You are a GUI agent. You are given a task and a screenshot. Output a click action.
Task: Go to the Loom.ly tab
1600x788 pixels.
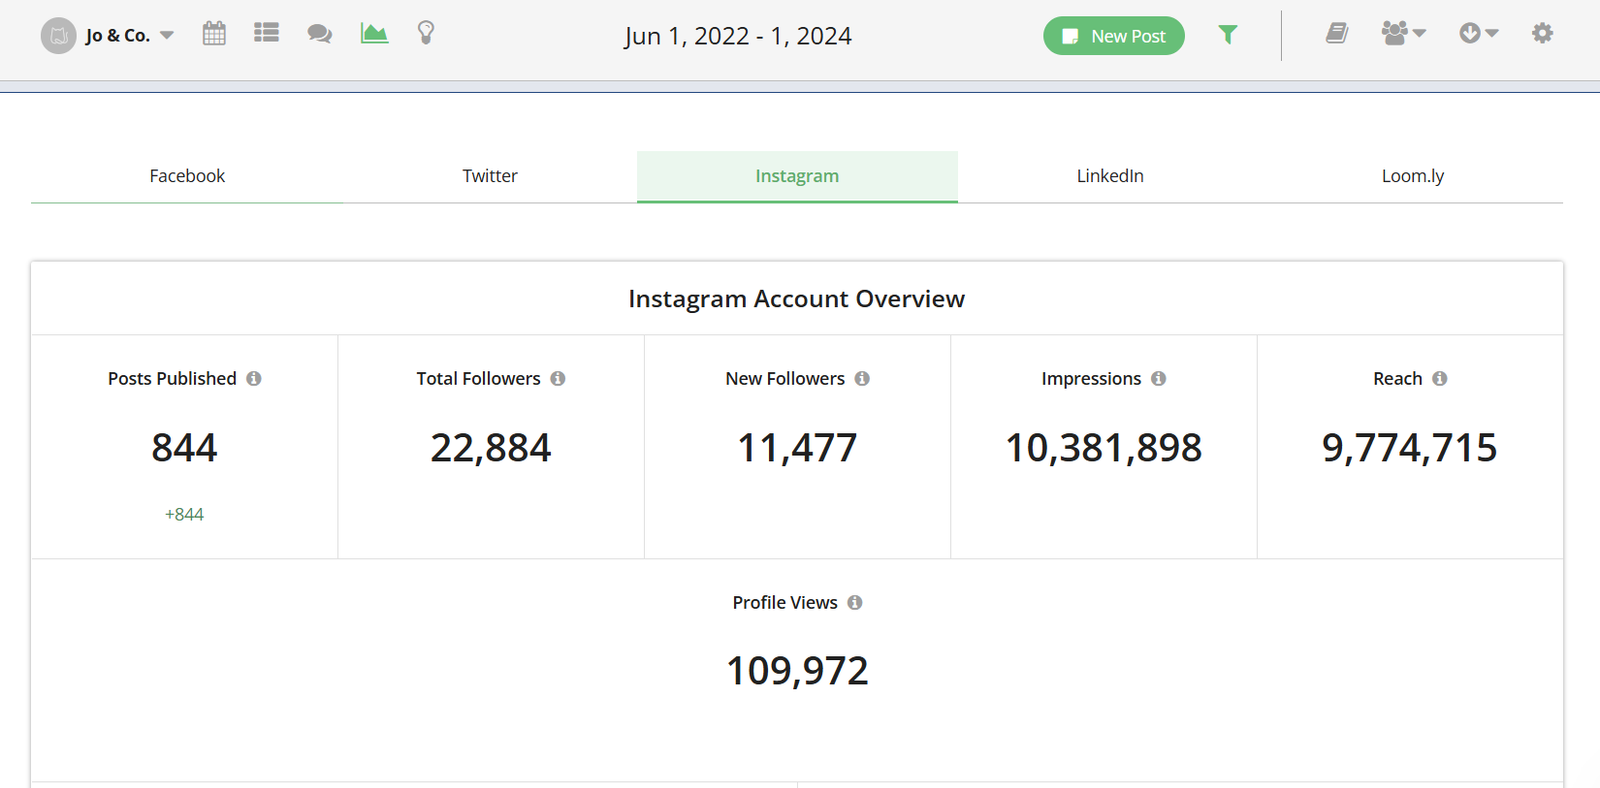point(1412,176)
